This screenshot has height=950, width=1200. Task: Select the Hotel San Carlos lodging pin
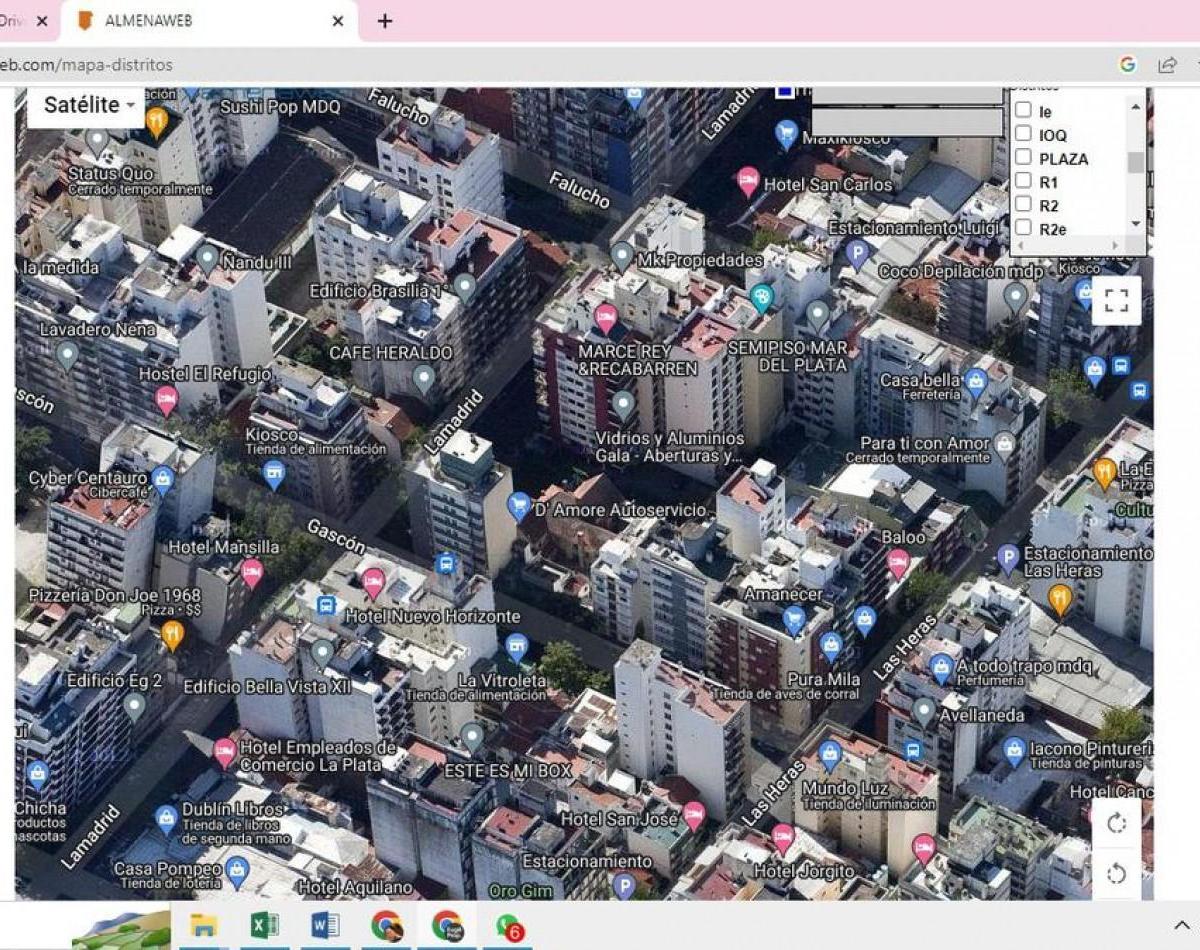(x=748, y=181)
